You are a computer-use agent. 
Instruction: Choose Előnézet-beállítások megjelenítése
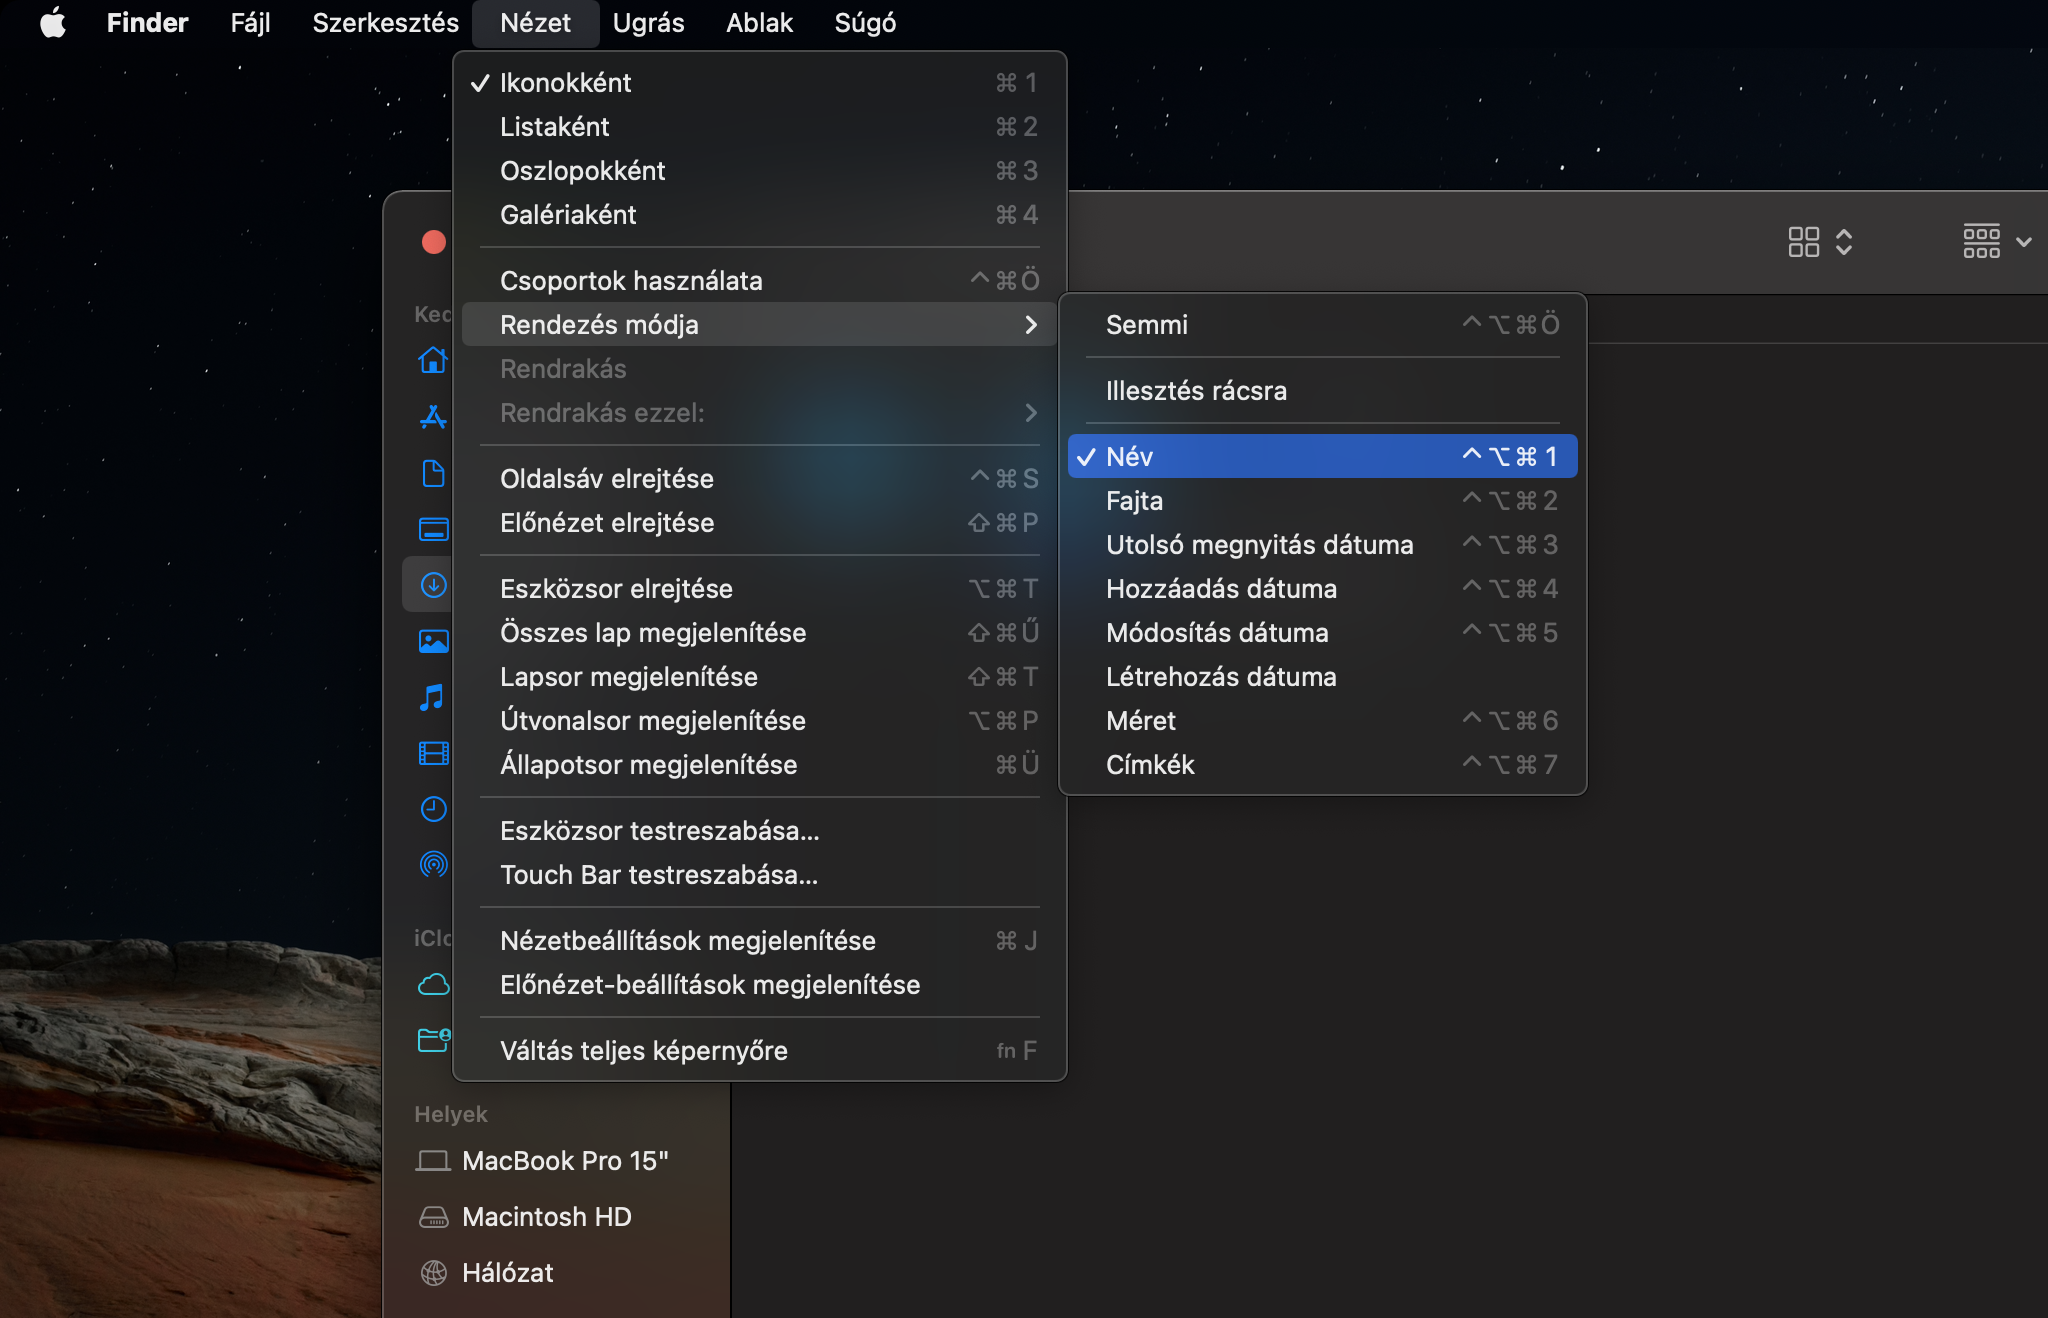[x=760, y=985]
